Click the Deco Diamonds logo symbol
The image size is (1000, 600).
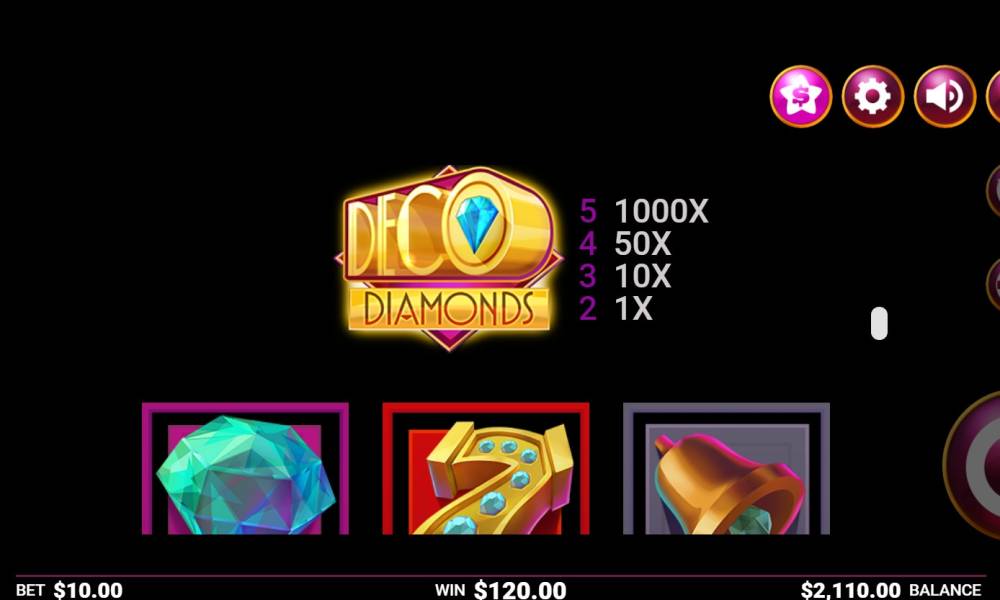tap(449, 258)
